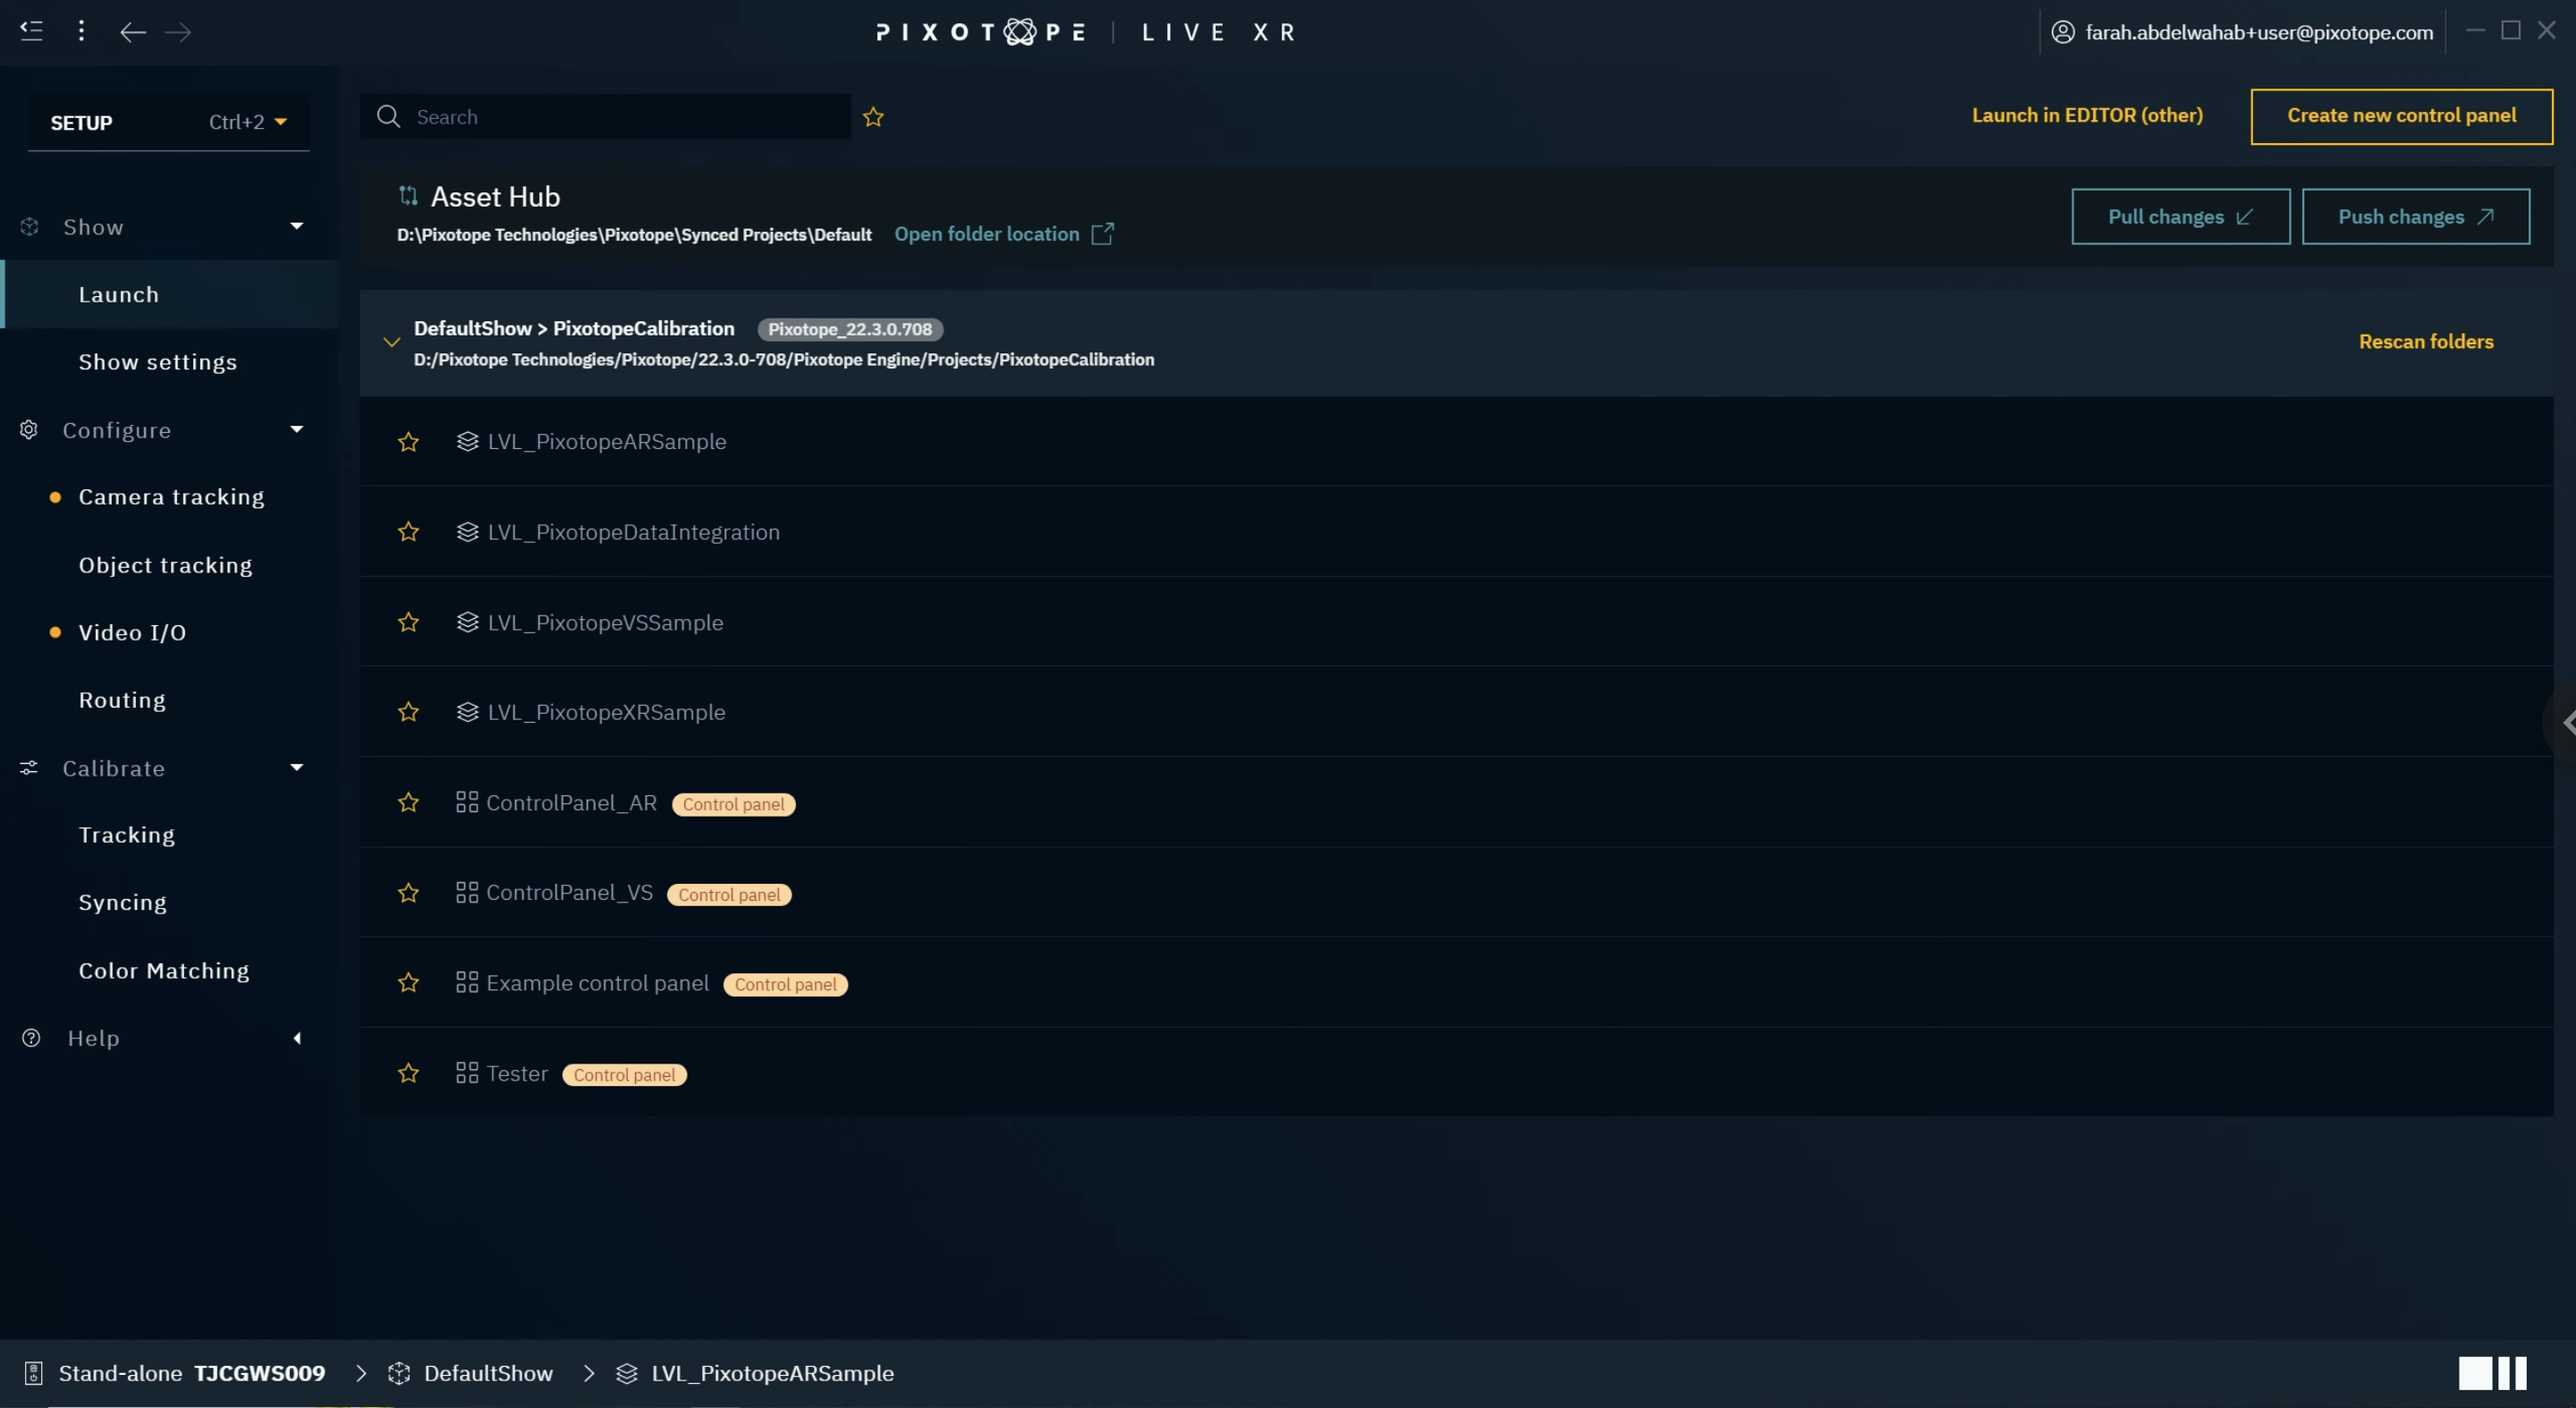This screenshot has width=2576, height=1408.
Task: Mark Example control panel as favorite
Action: (x=408, y=983)
